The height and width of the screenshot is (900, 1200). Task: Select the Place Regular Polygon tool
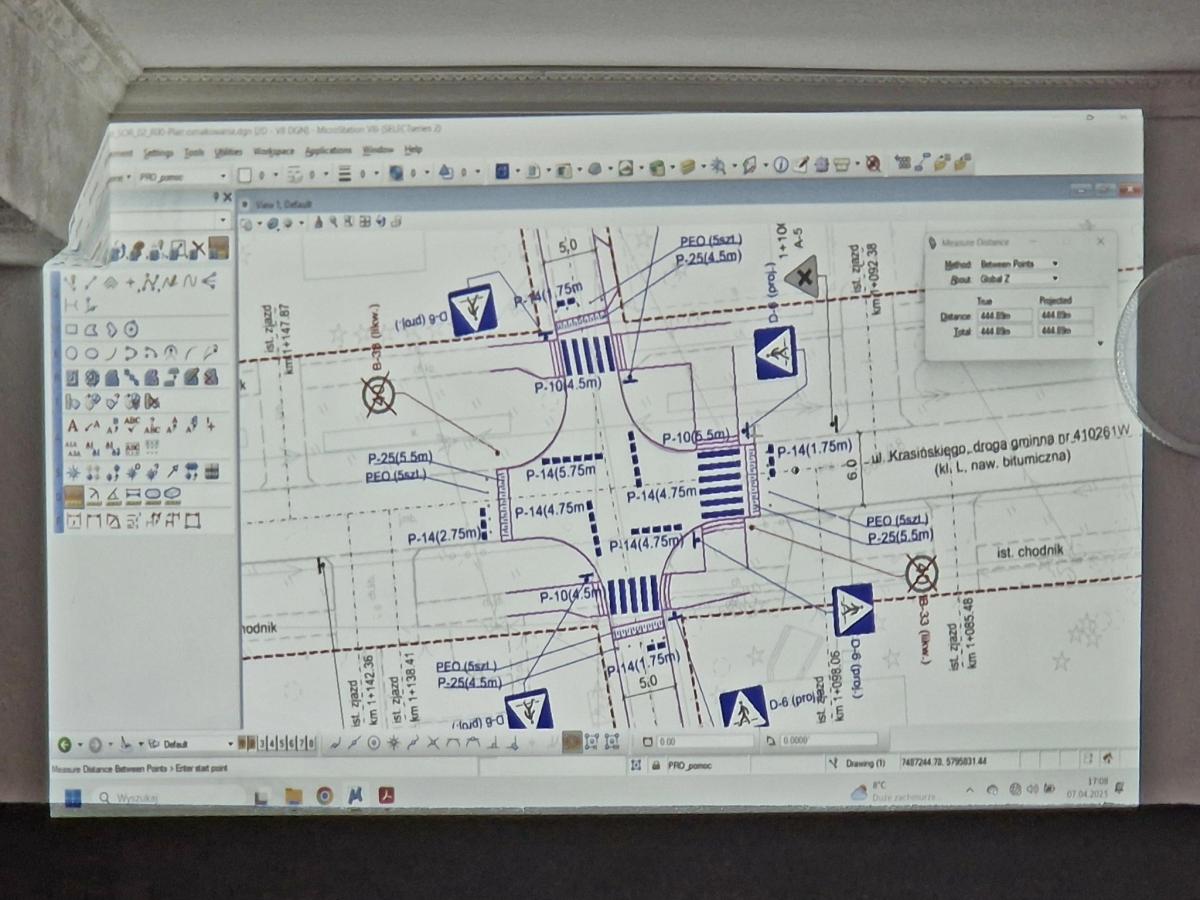(x=131, y=329)
